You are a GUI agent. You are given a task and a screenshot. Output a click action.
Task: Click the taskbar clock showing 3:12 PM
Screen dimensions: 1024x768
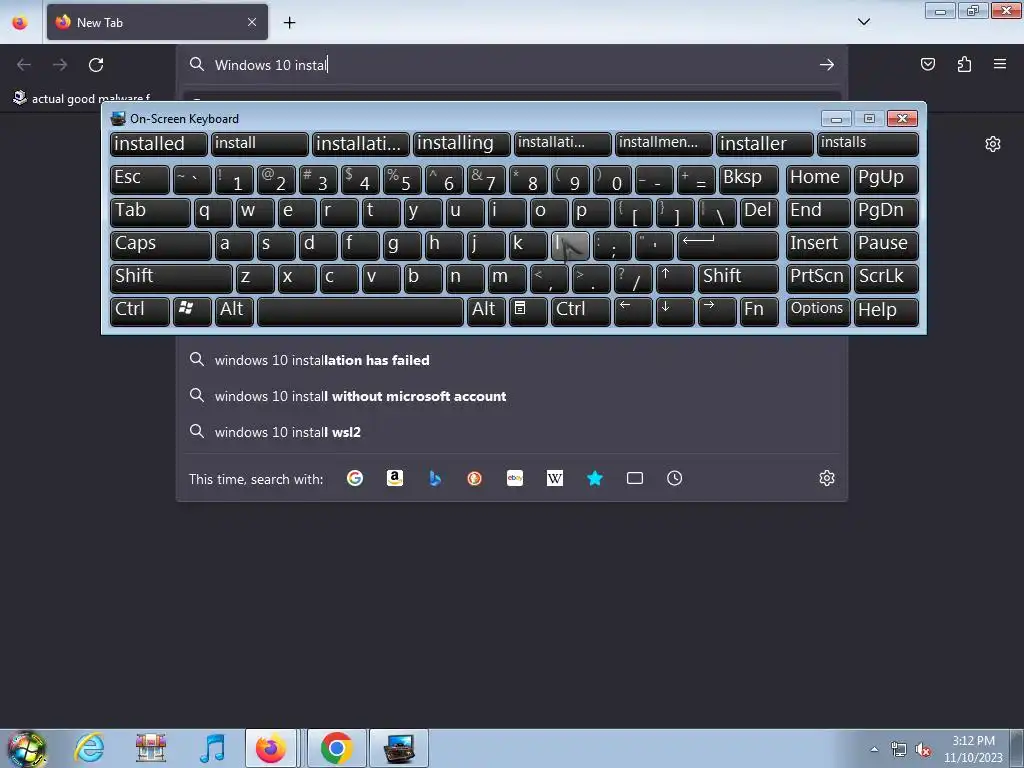973,749
